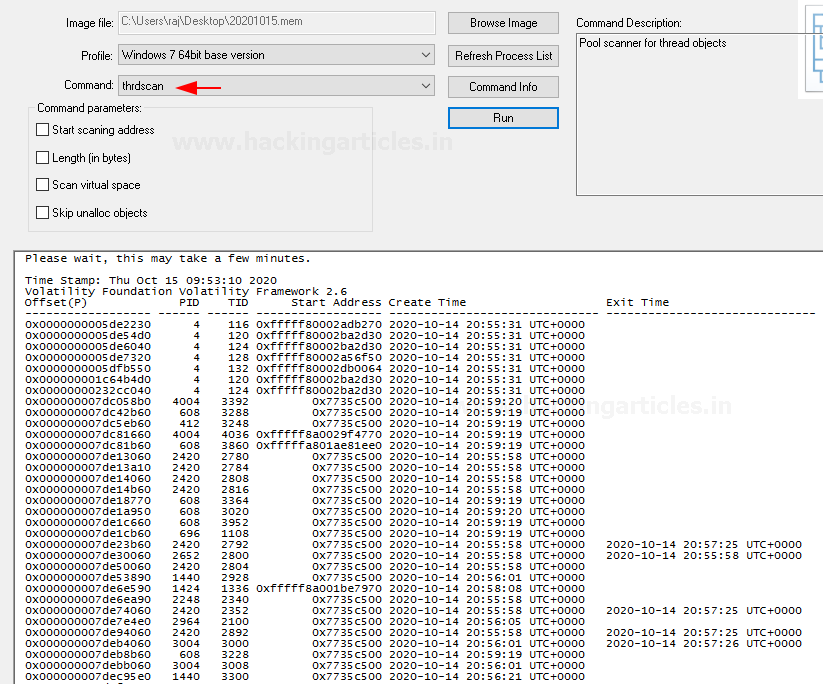Click Refresh Process List
Screen dimensions: 823x684
click(x=503, y=55)
